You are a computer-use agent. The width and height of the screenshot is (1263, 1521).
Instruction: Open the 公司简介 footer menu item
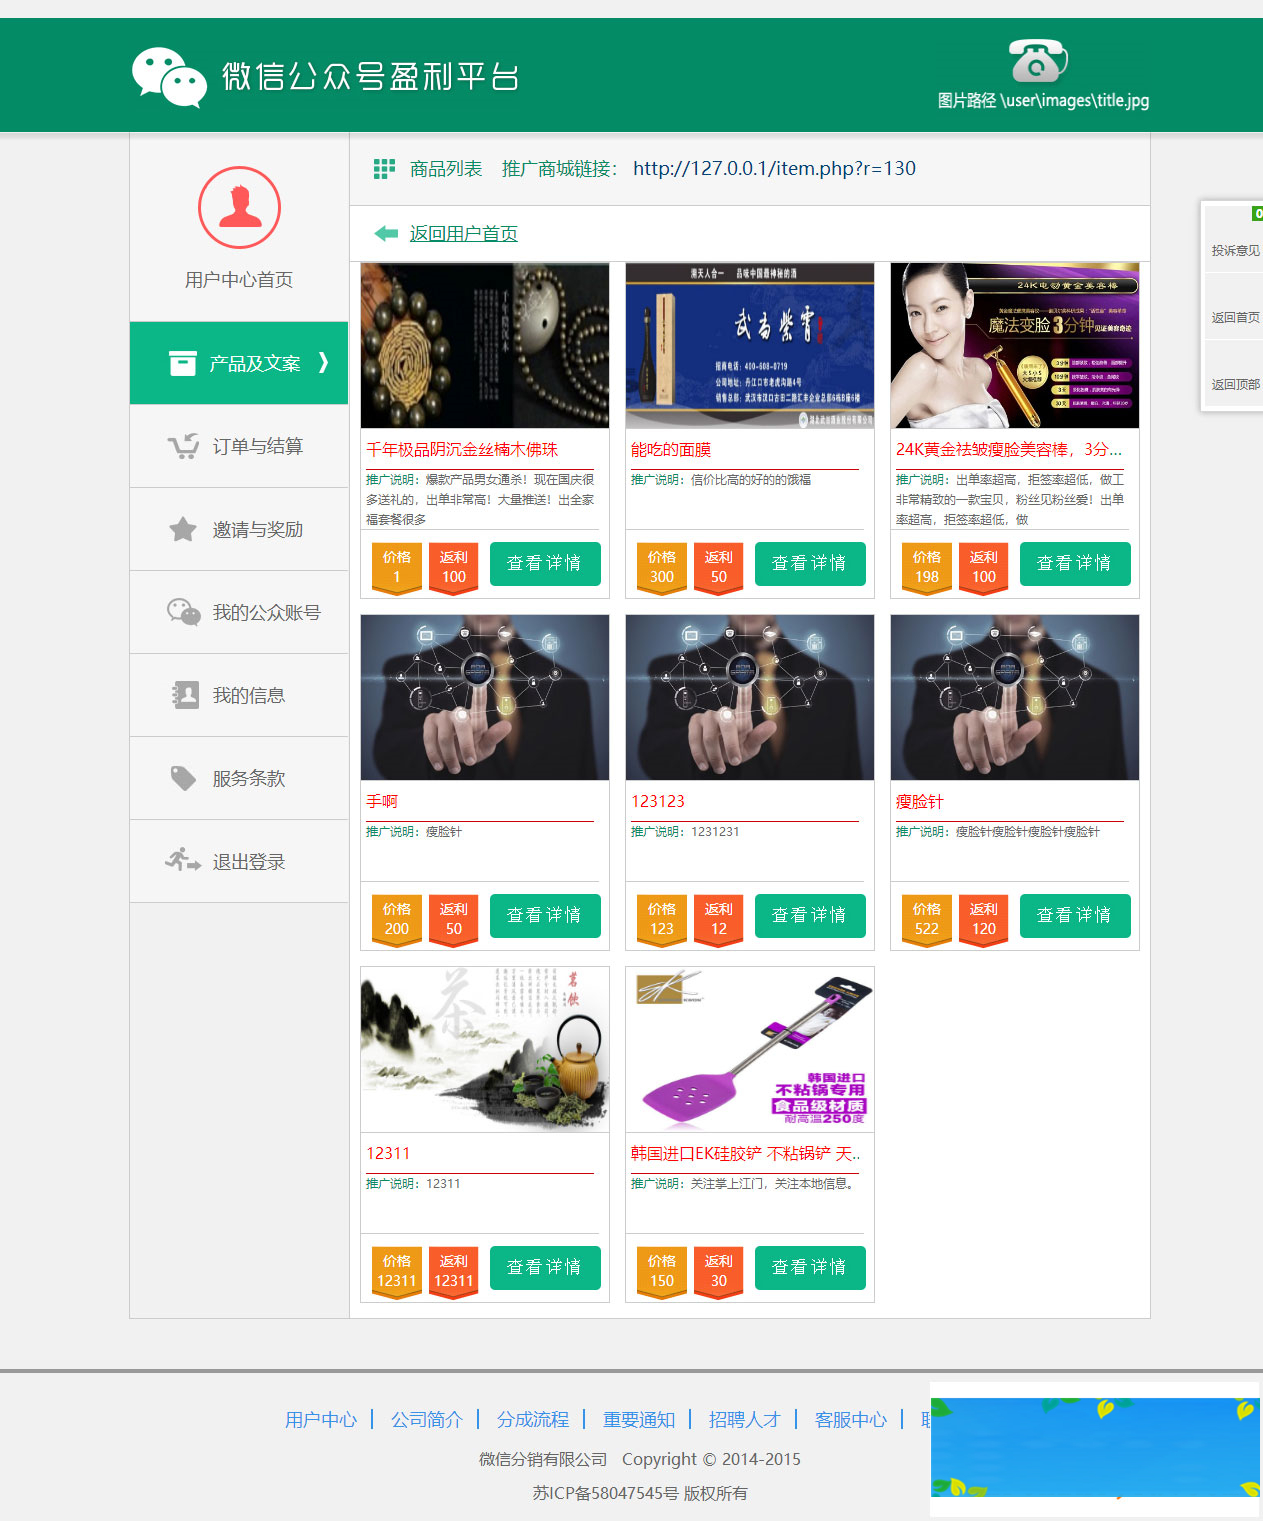(x=429, y=1419)
